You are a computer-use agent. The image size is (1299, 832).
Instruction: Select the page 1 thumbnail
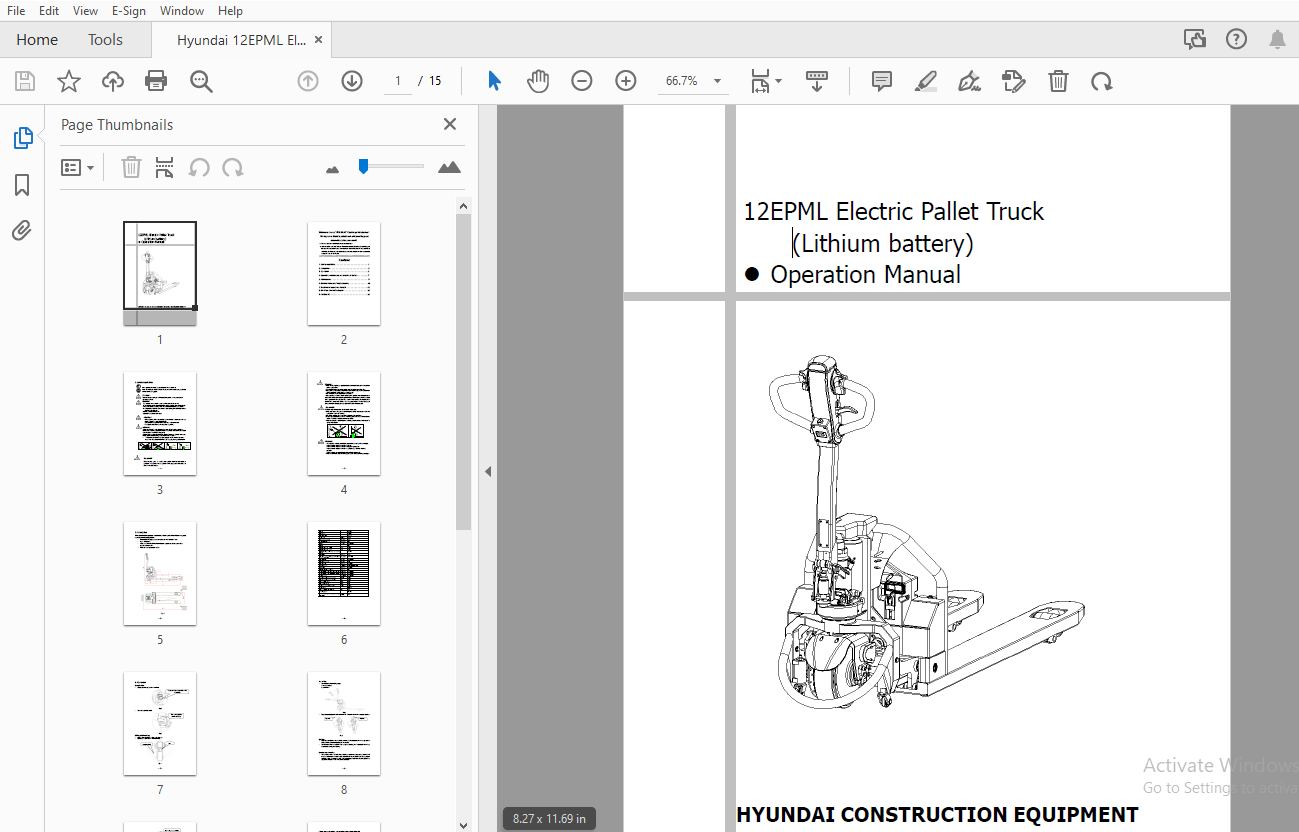click(x=160, y=272)
